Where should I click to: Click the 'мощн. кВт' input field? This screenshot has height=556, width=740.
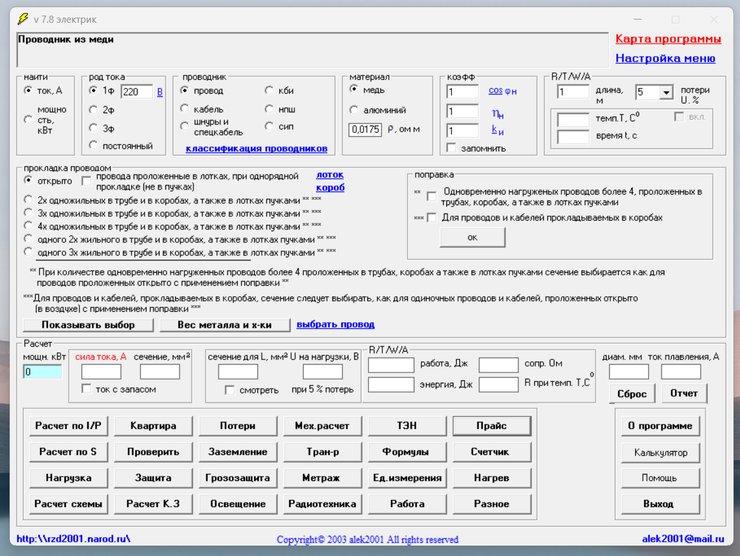click(42, 372)
